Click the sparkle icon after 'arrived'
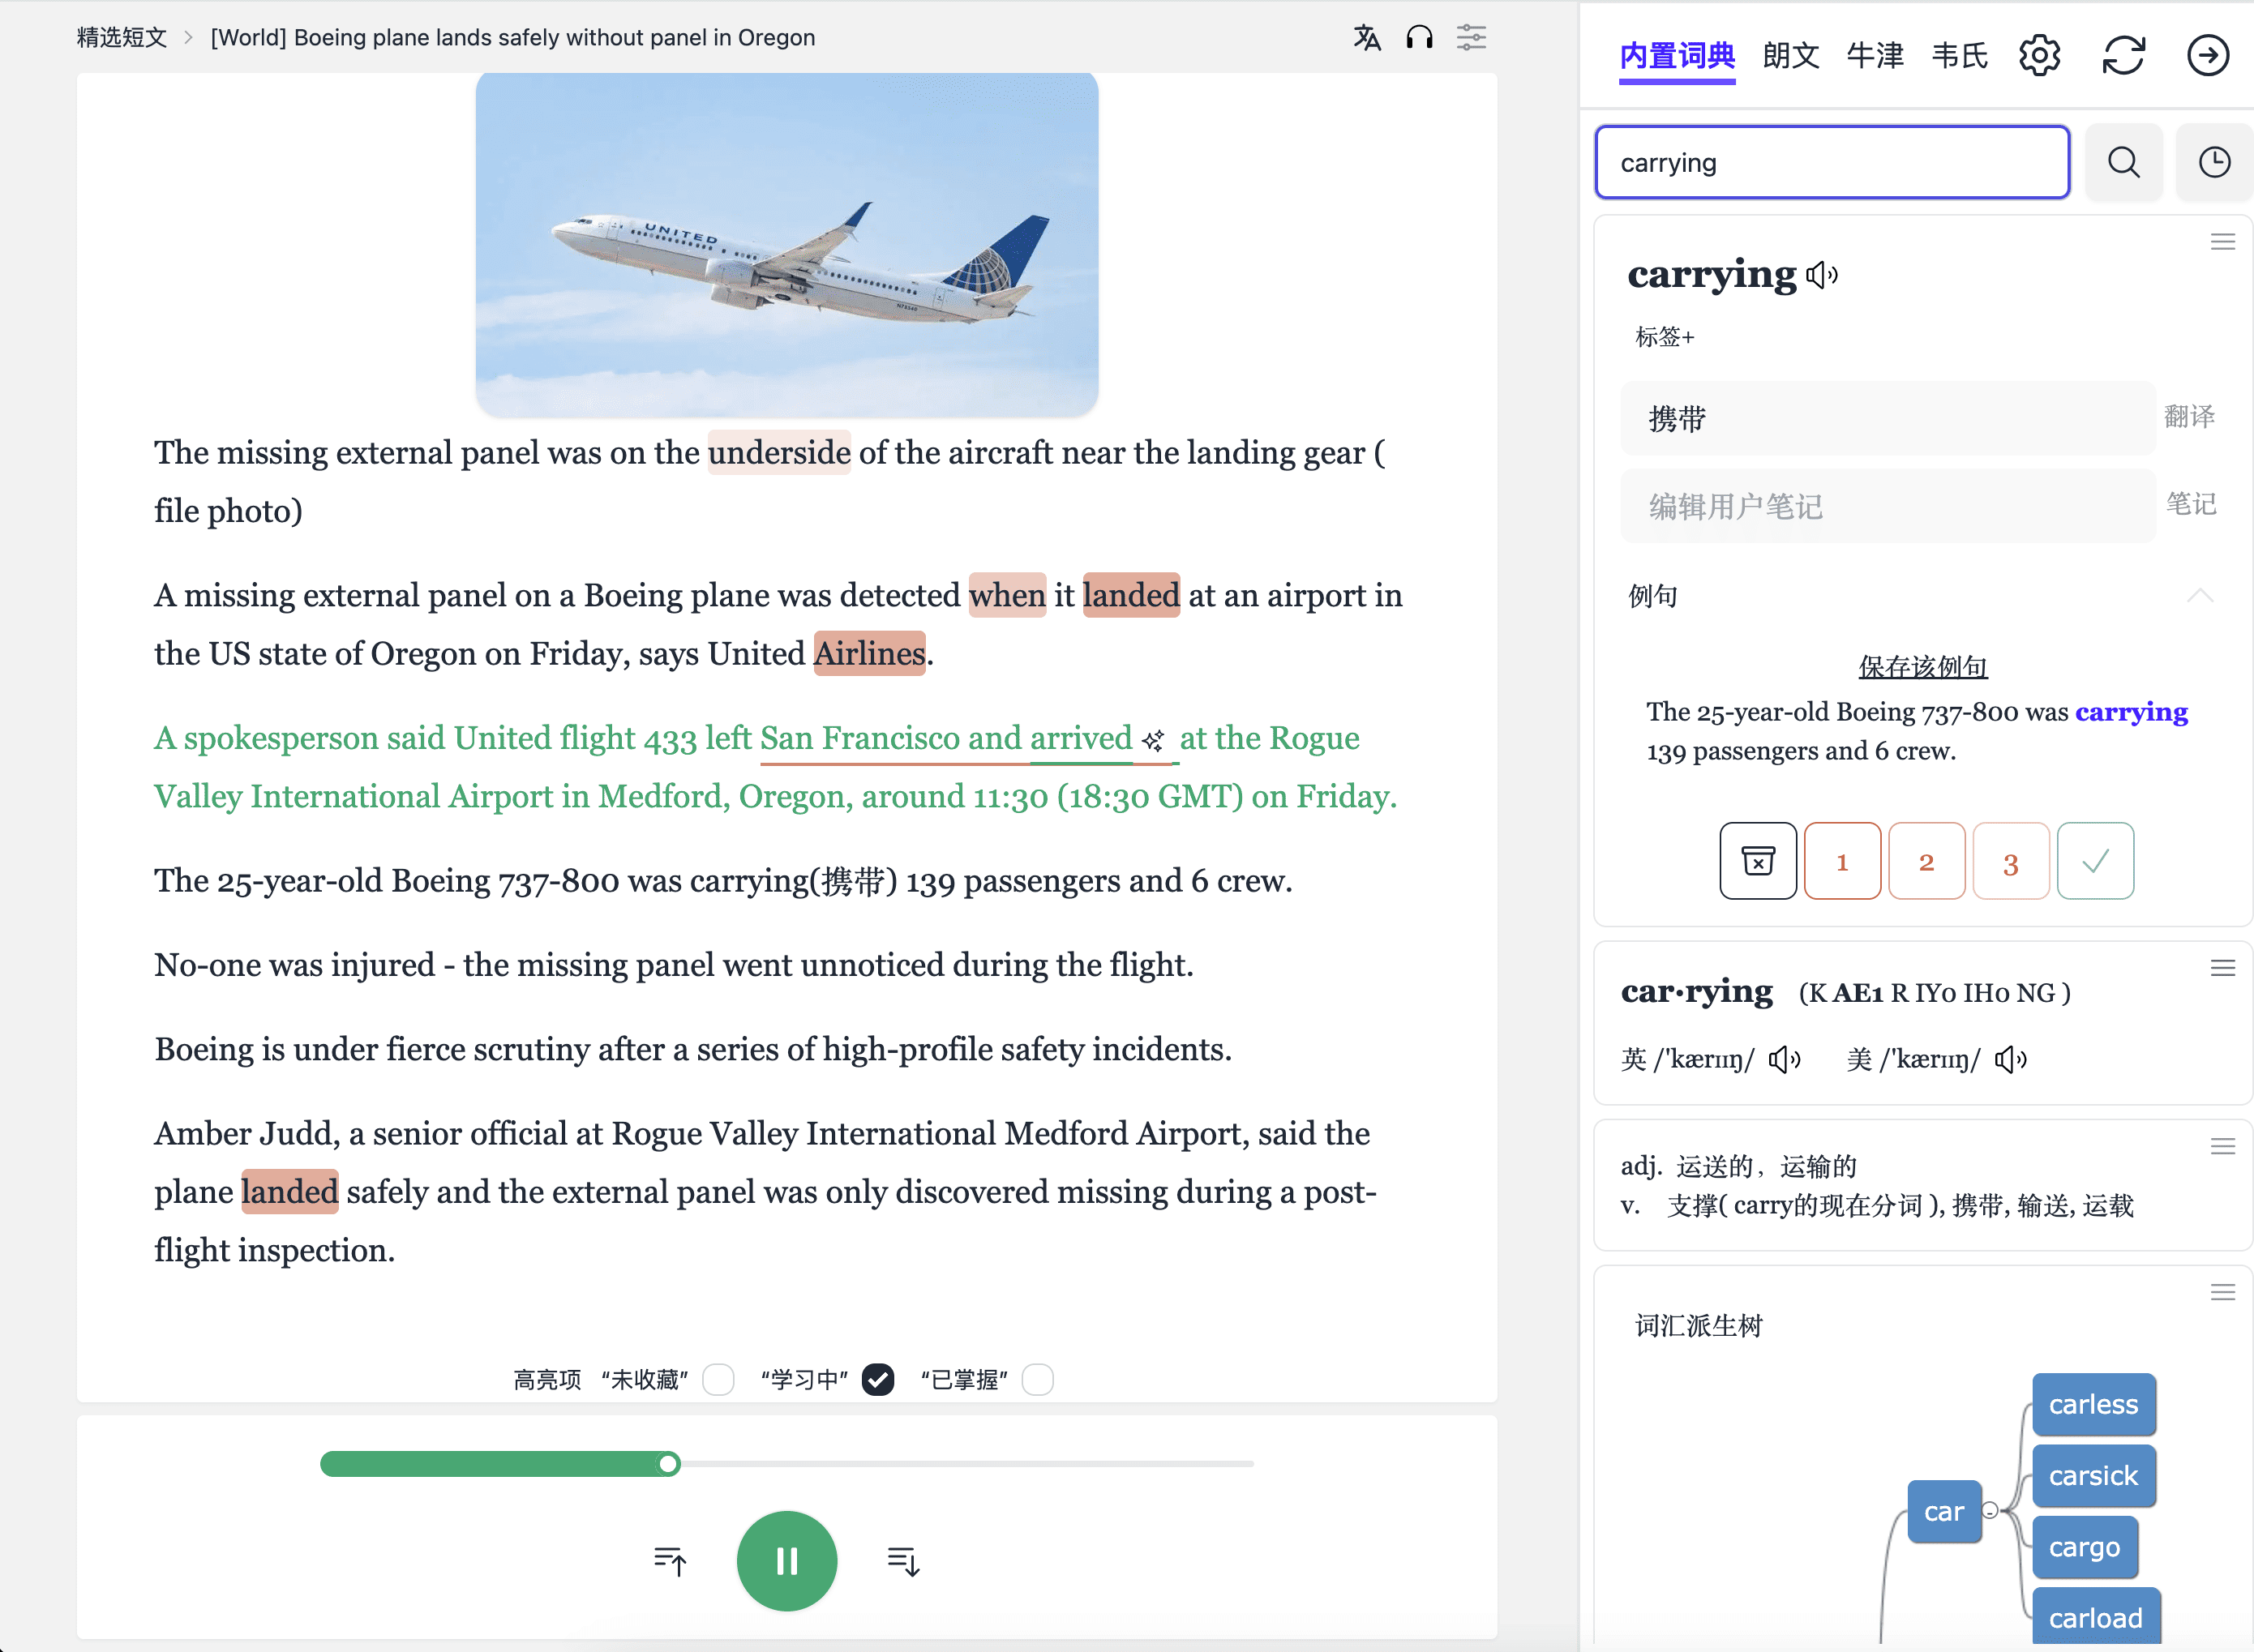2254x1652 pixels. point(1153,741)
